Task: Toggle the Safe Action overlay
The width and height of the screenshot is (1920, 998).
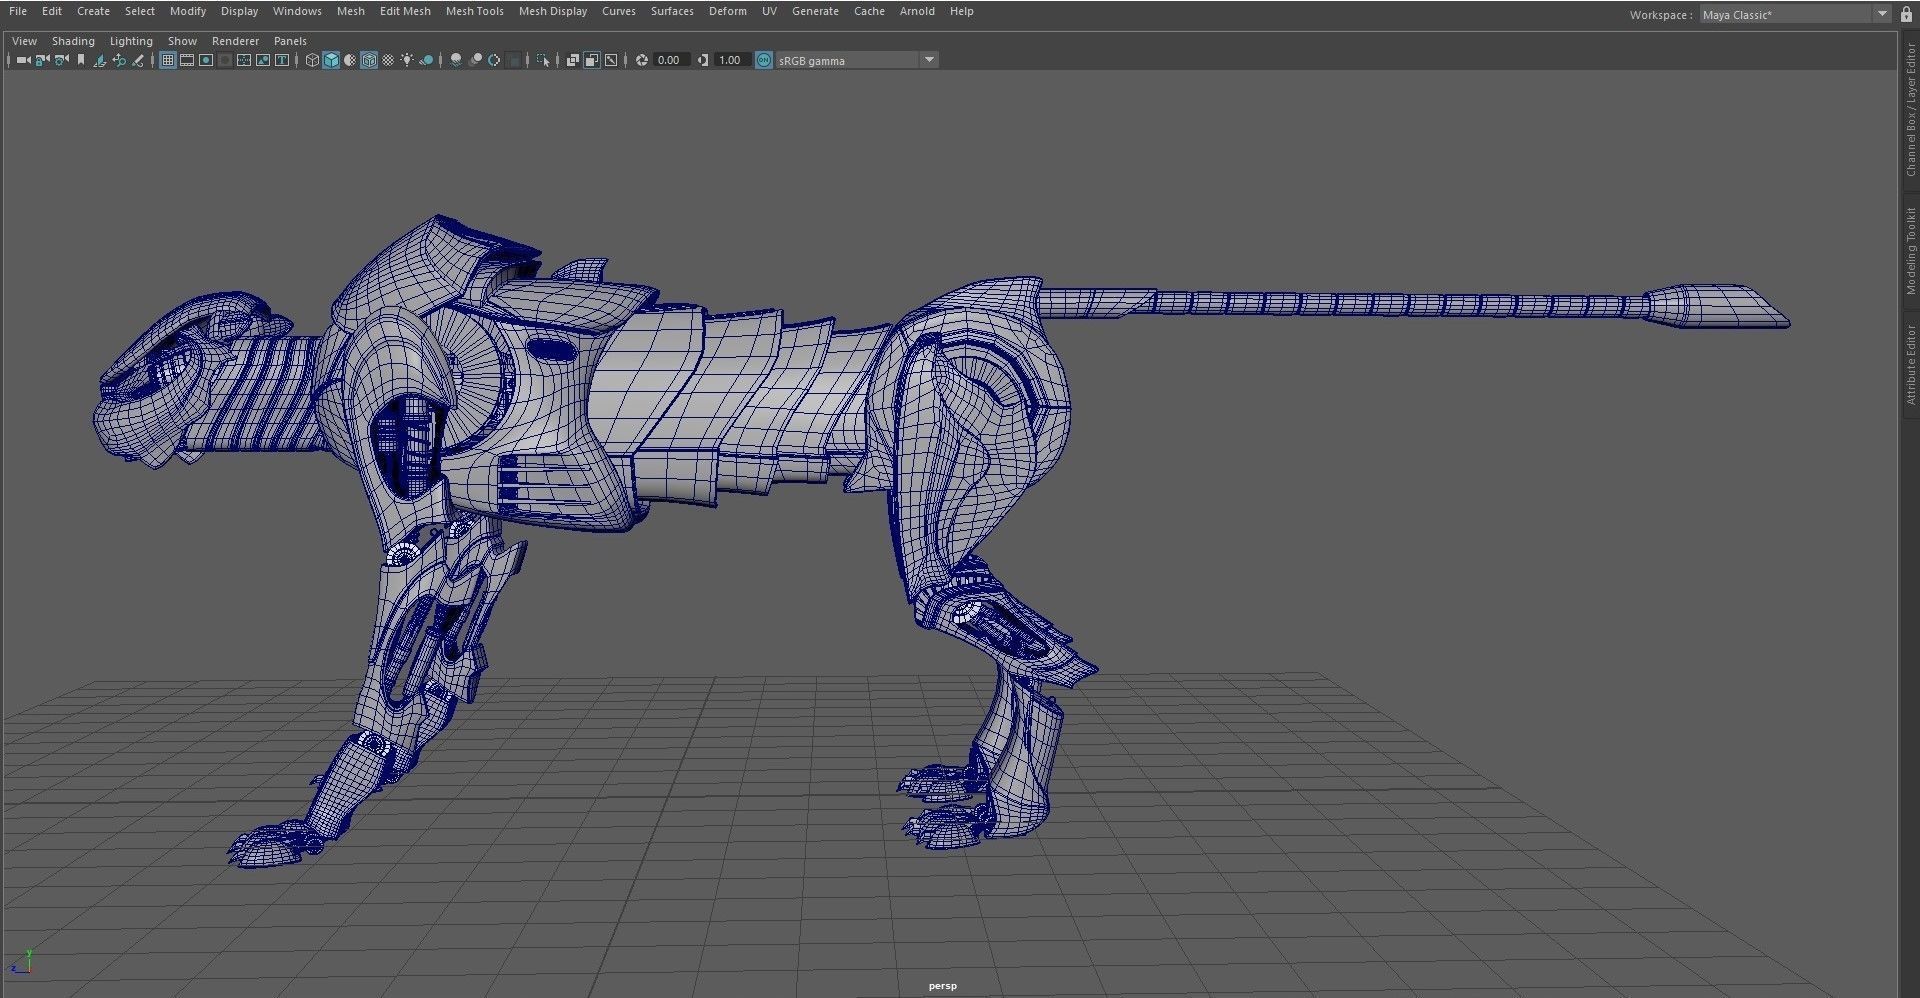Action: click(x=263, y=60)
